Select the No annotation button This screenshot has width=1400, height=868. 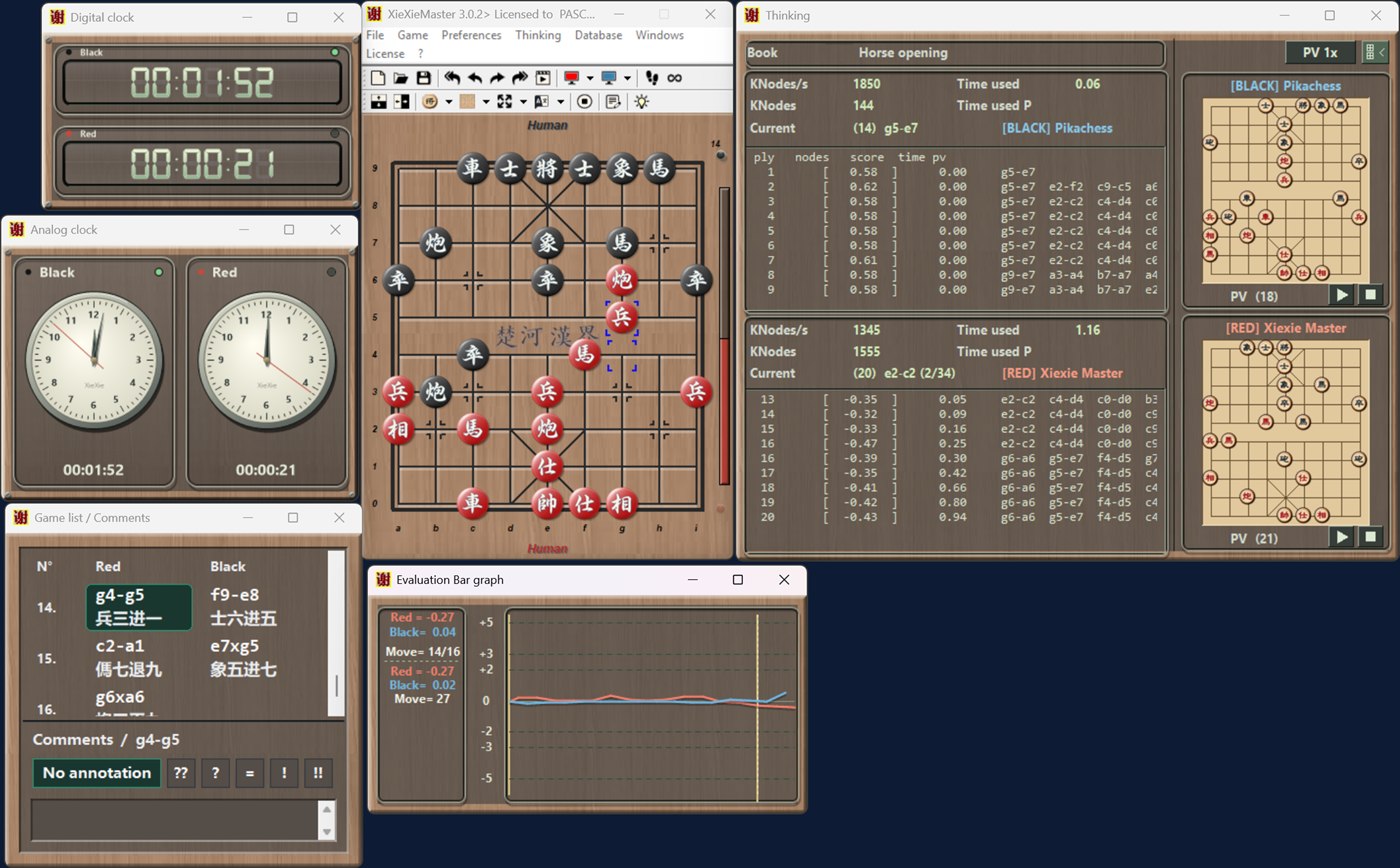click(x=97, y=772)
